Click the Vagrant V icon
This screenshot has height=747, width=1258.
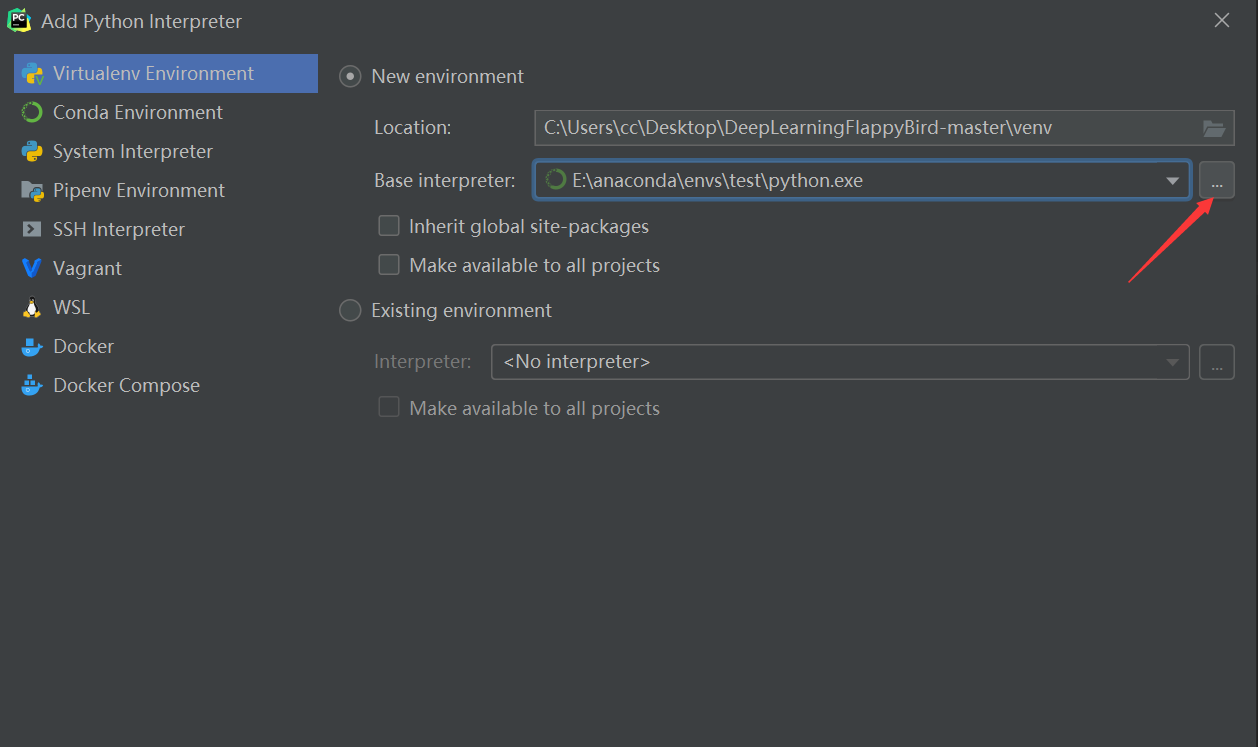(x=32, y=269)
